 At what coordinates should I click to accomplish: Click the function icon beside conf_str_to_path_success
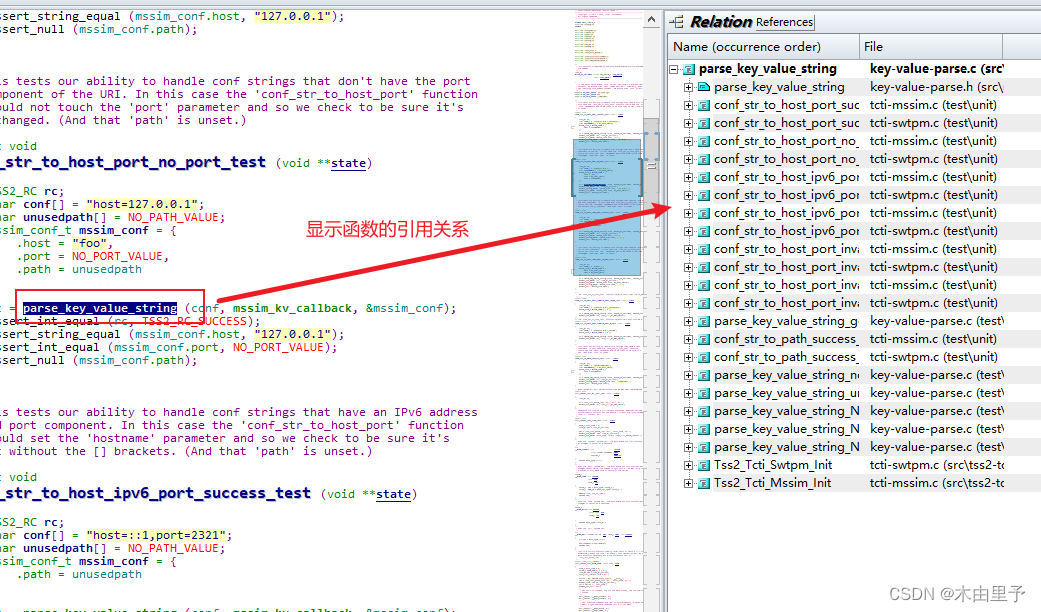pos(703,338)
